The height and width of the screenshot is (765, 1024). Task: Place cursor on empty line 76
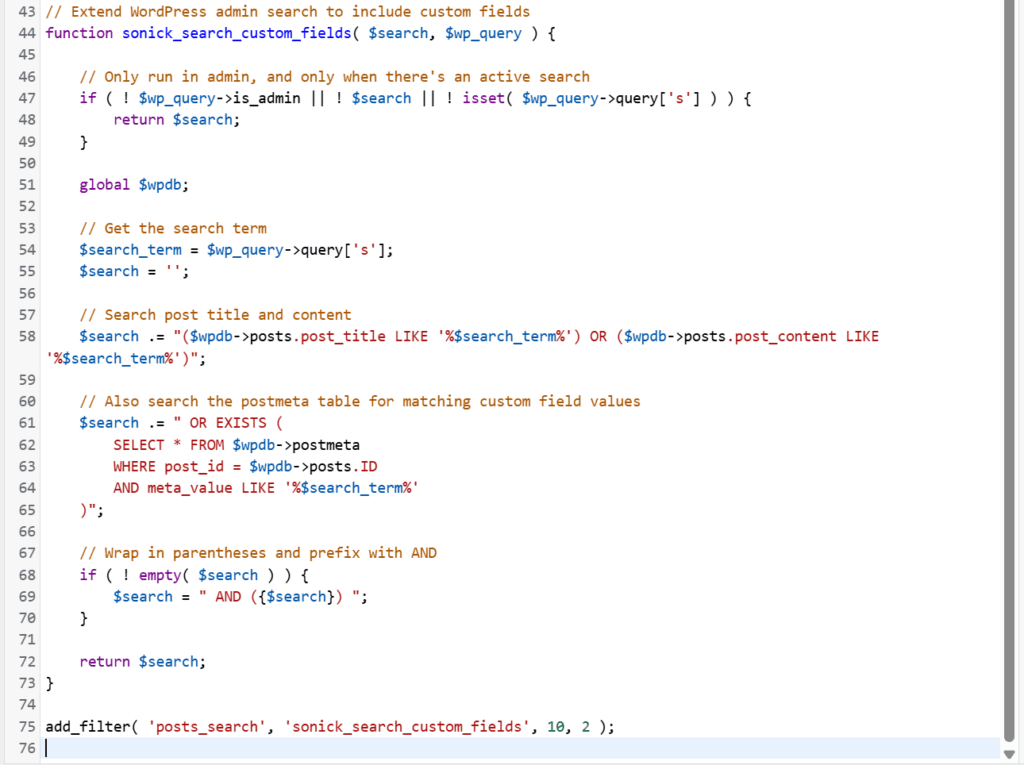coord(522,748)
